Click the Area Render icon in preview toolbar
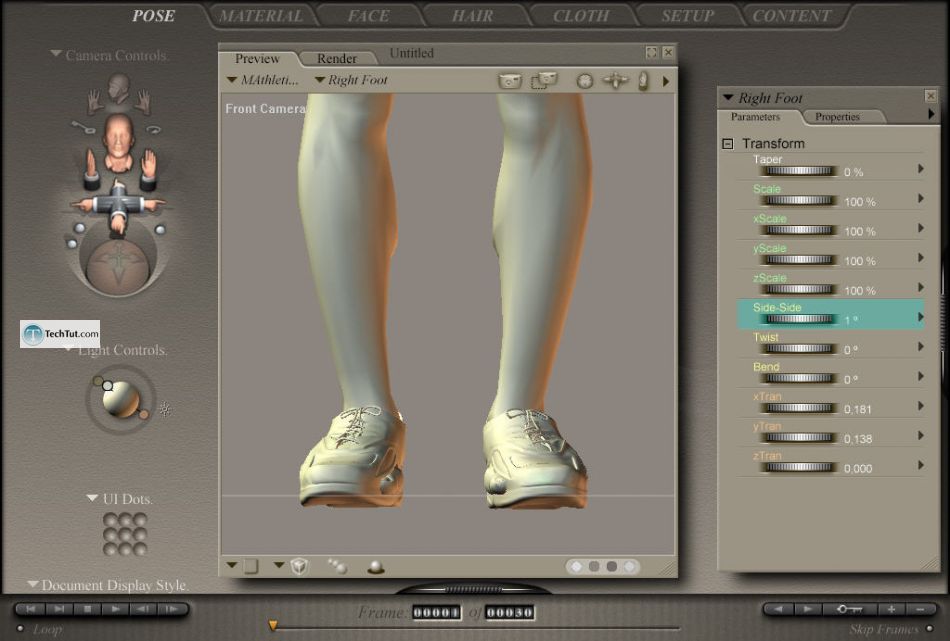The height and width of the screenshot is (641, 950). 544,80
